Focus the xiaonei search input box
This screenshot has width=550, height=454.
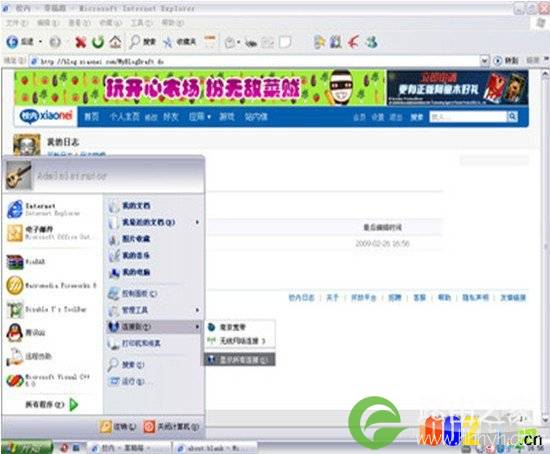[468, 116]
